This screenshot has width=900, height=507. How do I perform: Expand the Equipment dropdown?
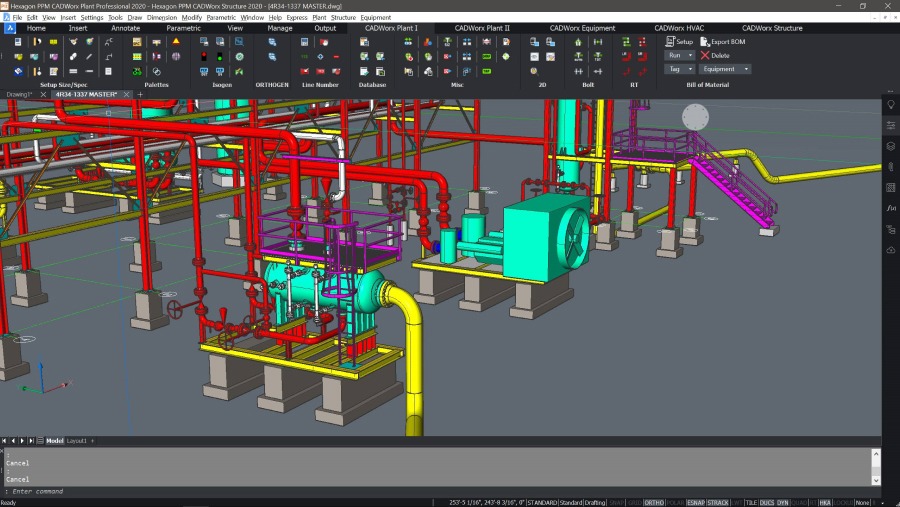point(726,69)
